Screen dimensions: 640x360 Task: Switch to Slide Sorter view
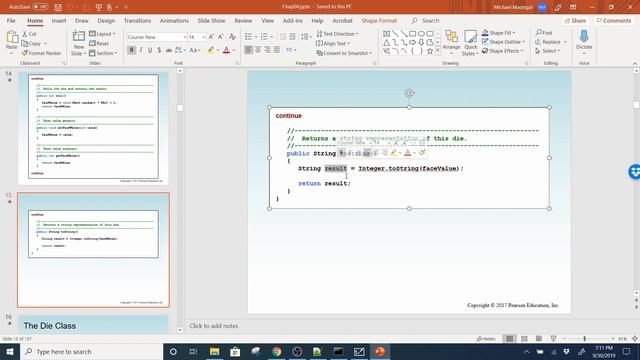pos(524,339)
